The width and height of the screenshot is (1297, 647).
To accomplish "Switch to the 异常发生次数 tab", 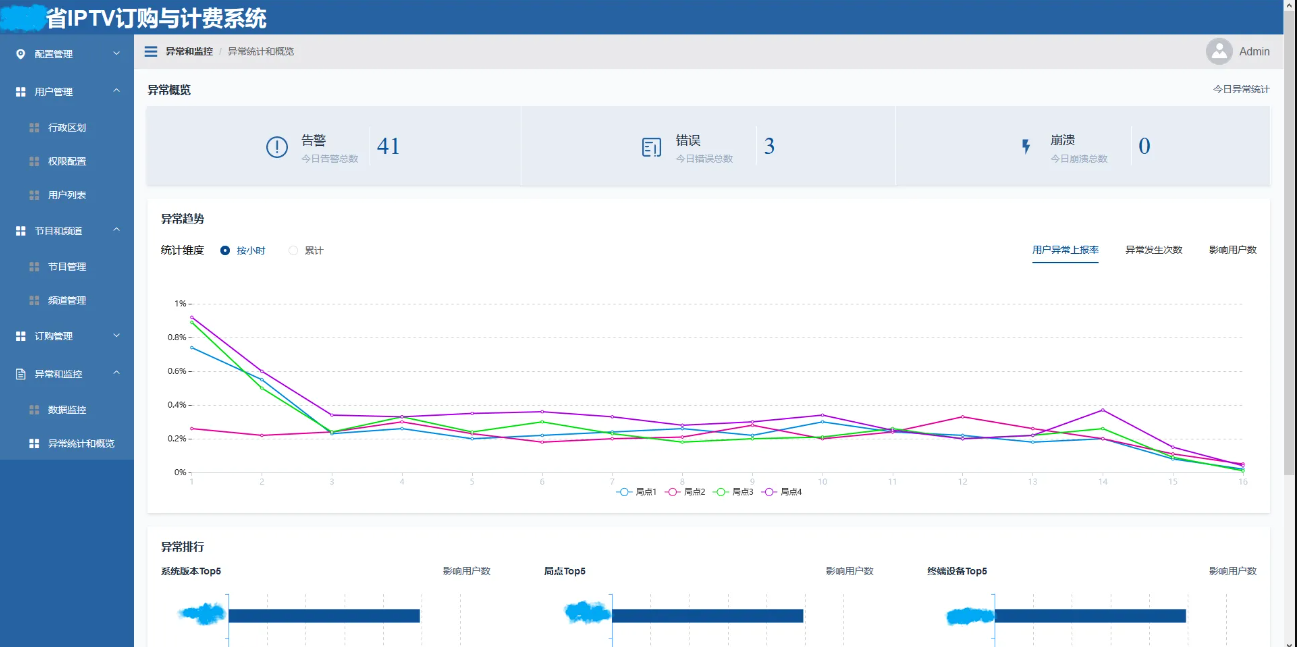I will pyautogui.click(x=1153, y=250).
